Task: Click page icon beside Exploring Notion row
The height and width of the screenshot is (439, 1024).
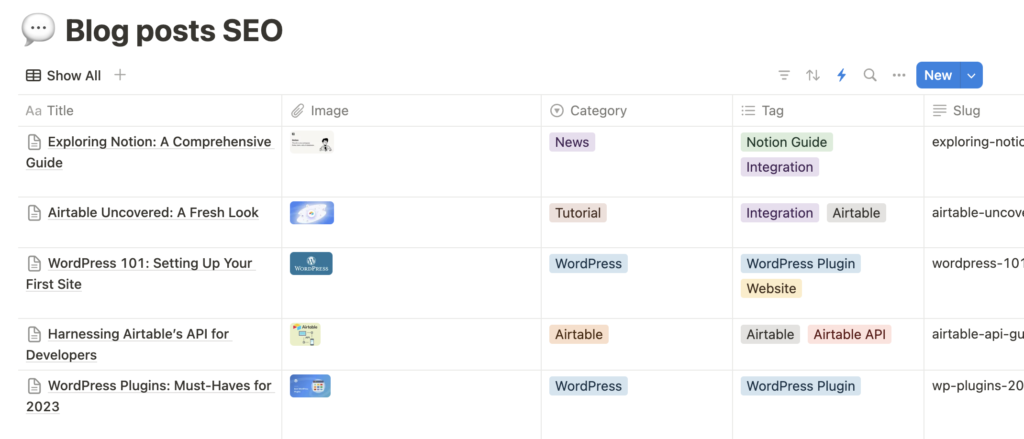Action: coord(34,142)
